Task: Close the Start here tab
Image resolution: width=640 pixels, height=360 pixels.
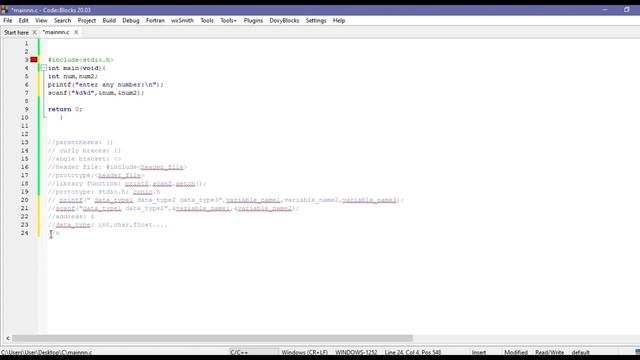Action: click(34, 32)
